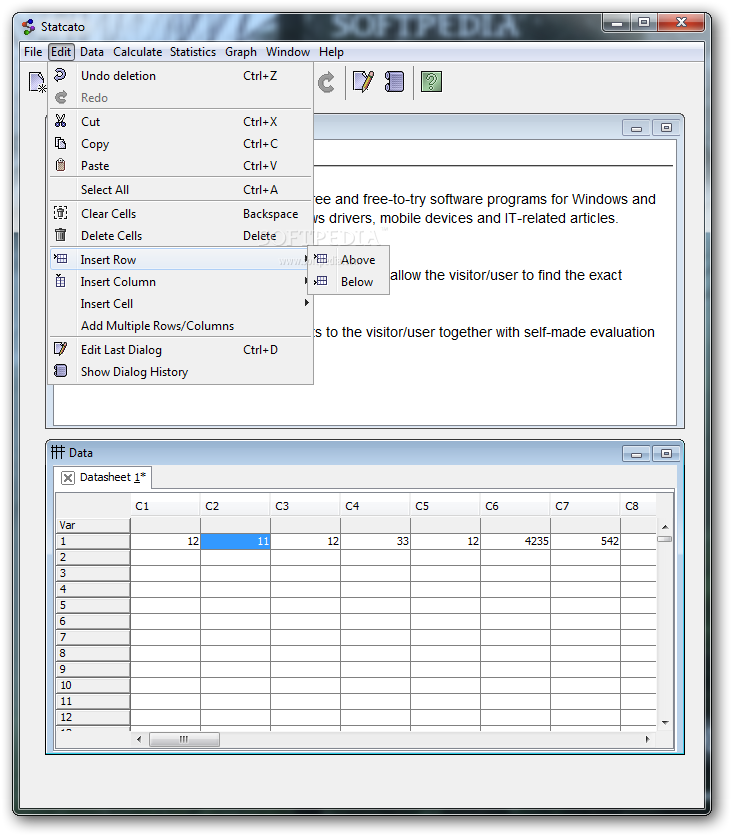Click the icon beside Below in submenu

coord(321,280)
